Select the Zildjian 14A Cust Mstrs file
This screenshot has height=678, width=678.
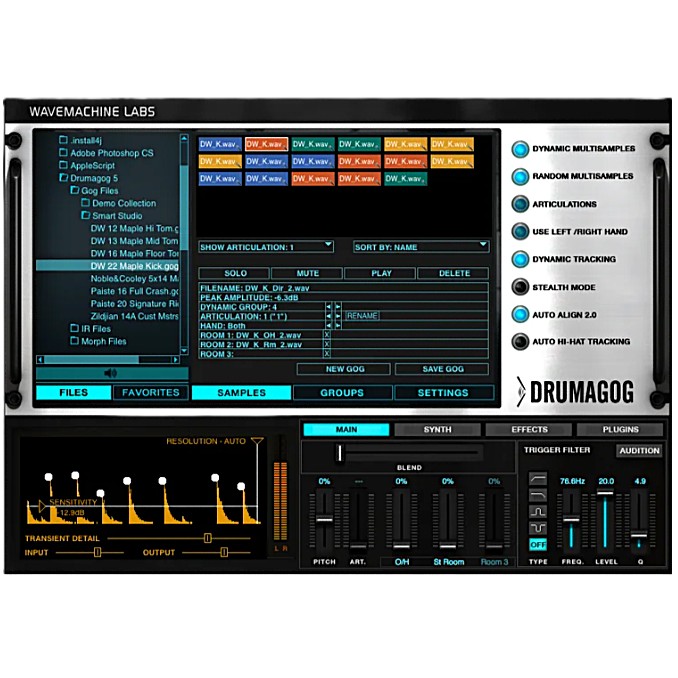click(134, 316)
